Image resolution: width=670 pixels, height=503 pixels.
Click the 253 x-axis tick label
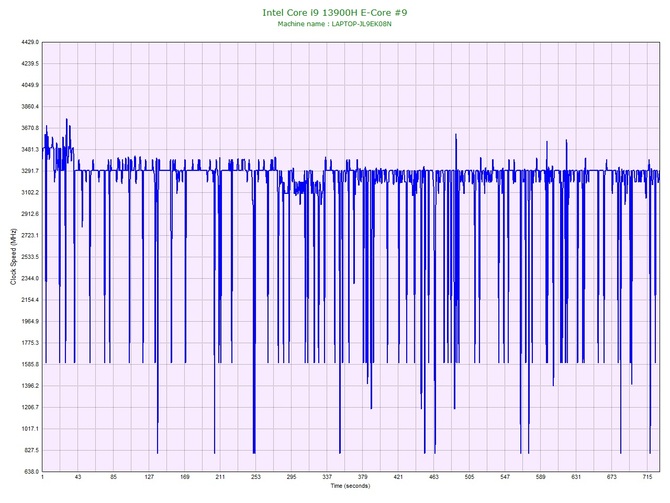256,477
